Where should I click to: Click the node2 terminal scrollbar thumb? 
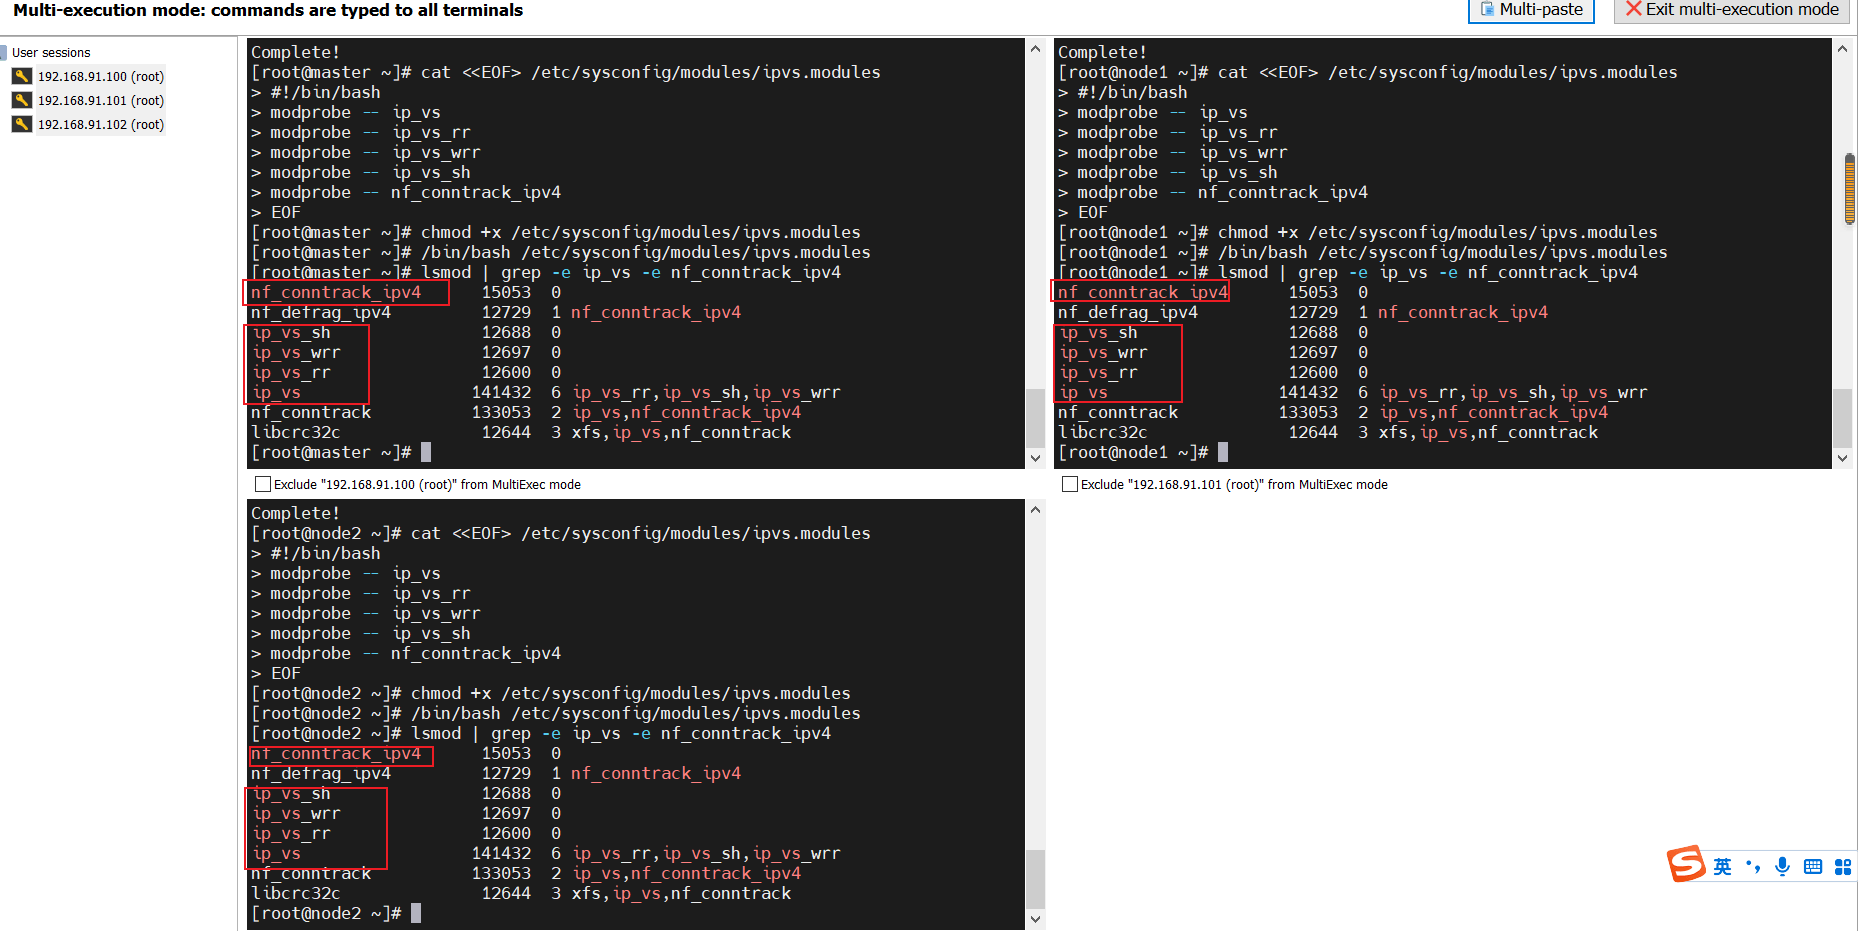pos(1035,879)
